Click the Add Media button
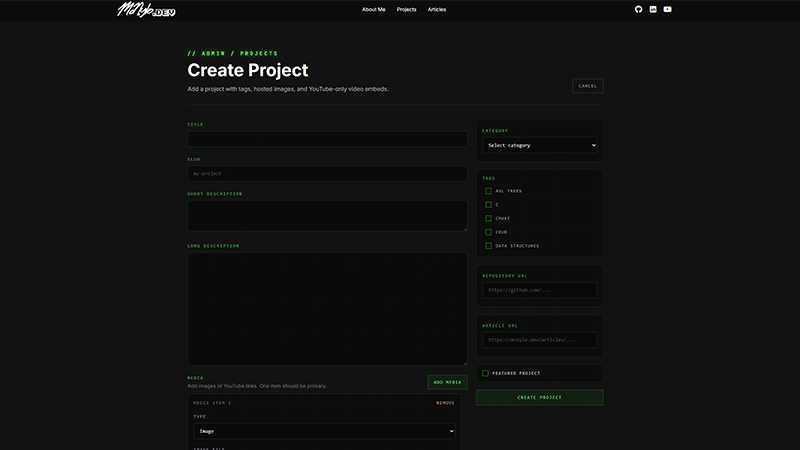Image resolution: width=800 pixels, height=450 pixels. pyautogui.click(x=447, y=382)
